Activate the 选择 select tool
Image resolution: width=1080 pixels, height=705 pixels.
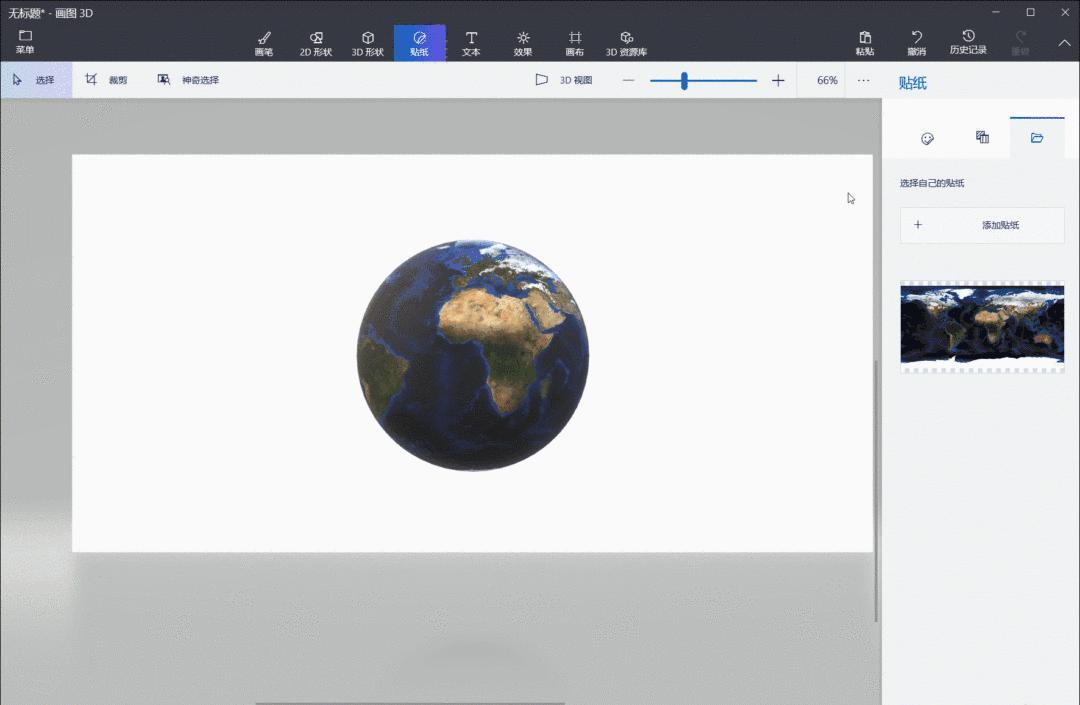pos(35,80)
